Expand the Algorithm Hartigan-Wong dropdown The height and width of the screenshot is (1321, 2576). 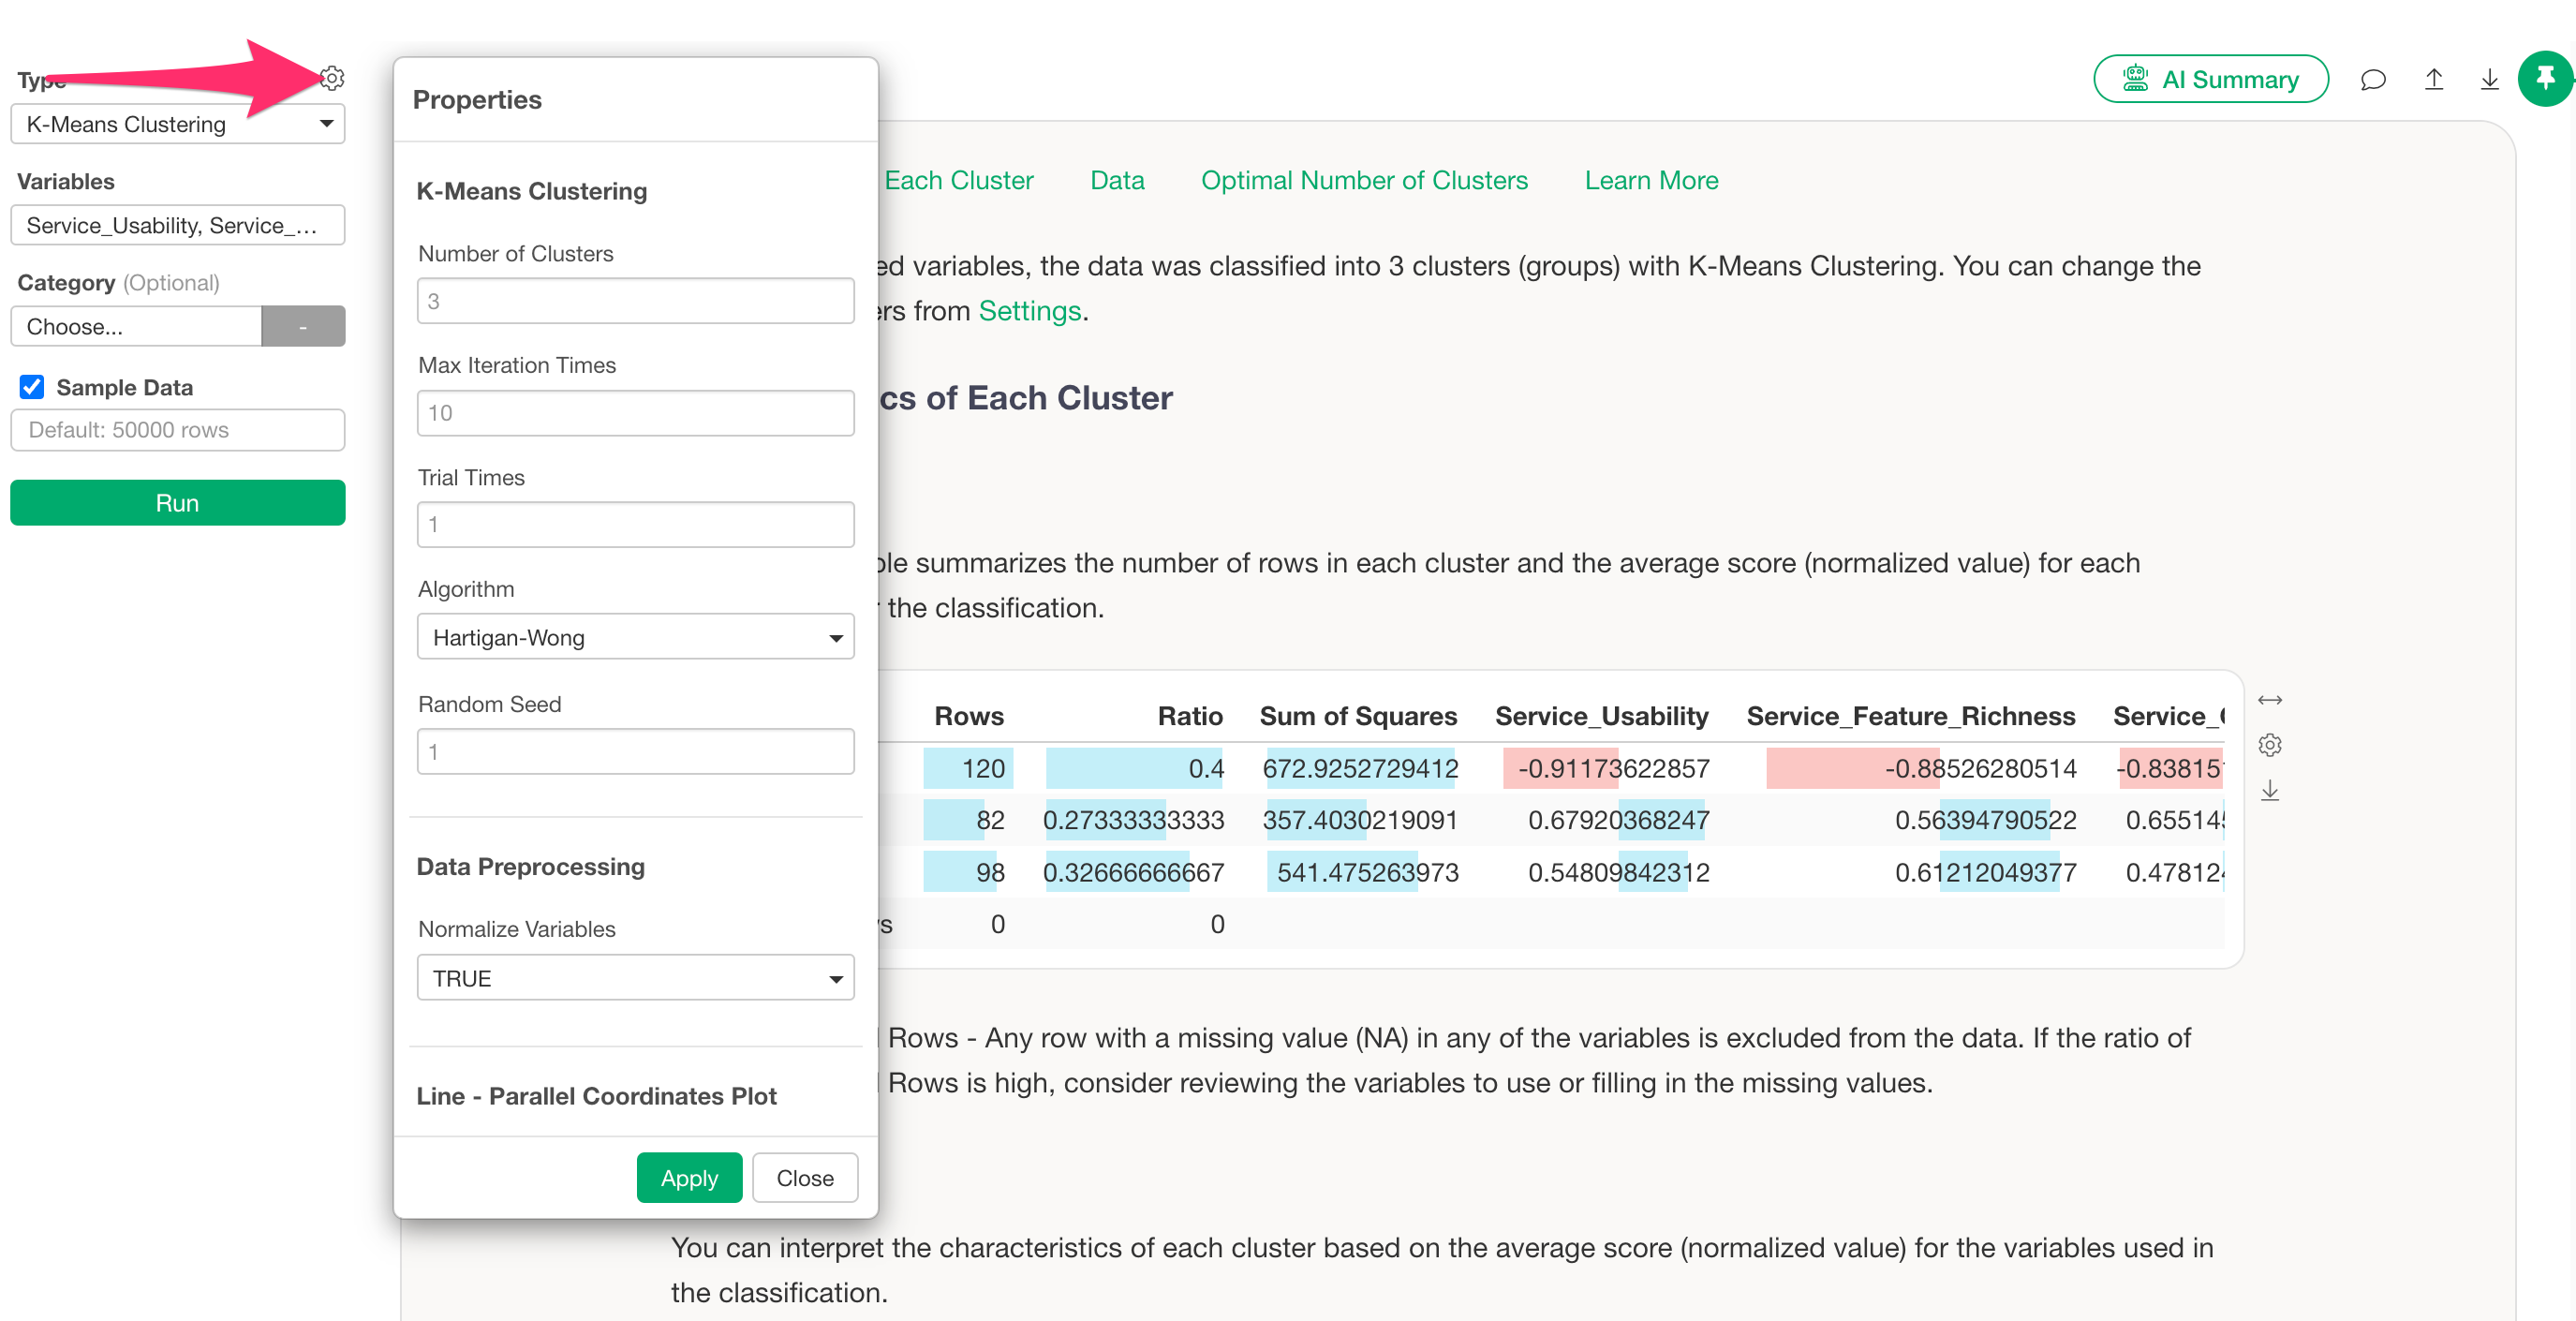pos(635,637)
